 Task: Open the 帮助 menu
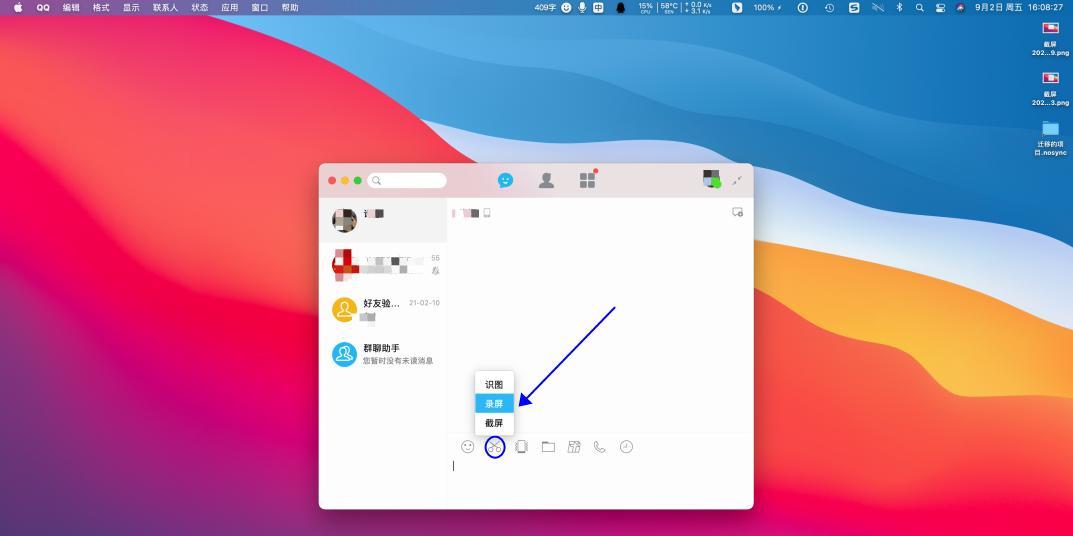click(290, 8)
